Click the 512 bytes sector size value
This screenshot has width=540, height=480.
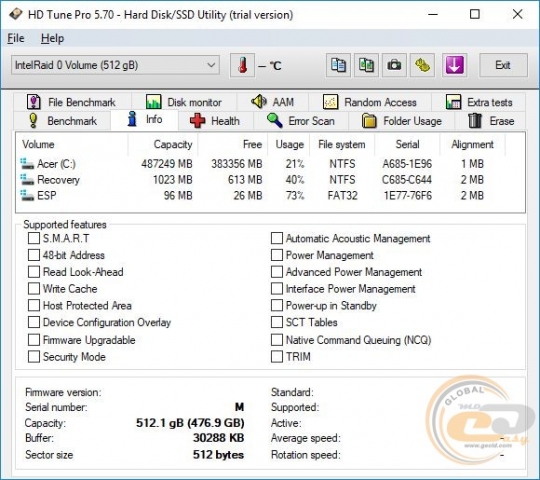click(x=218, y=455)
